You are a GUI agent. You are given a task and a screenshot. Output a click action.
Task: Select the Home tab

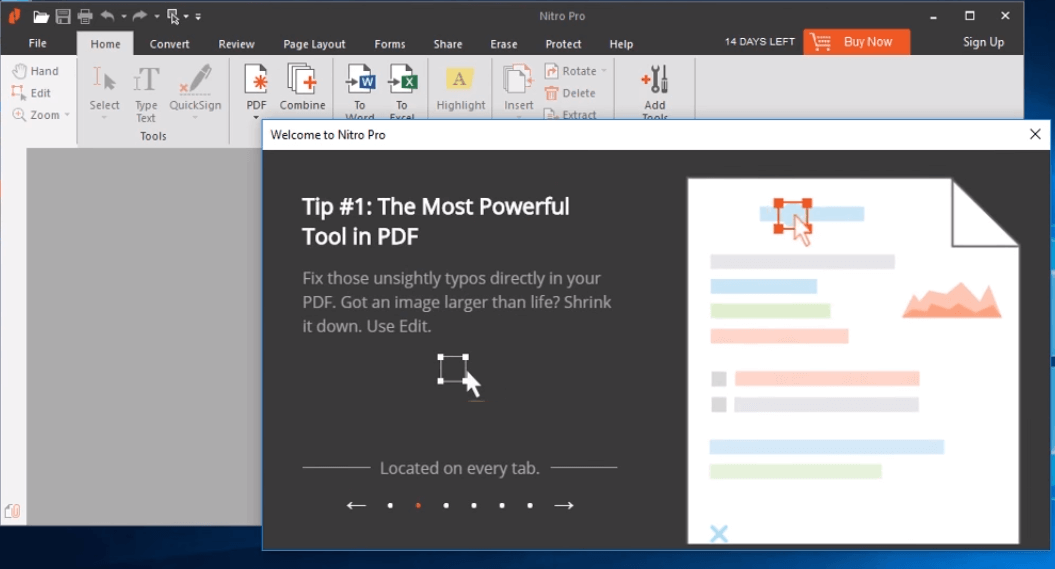coord(106,44)
